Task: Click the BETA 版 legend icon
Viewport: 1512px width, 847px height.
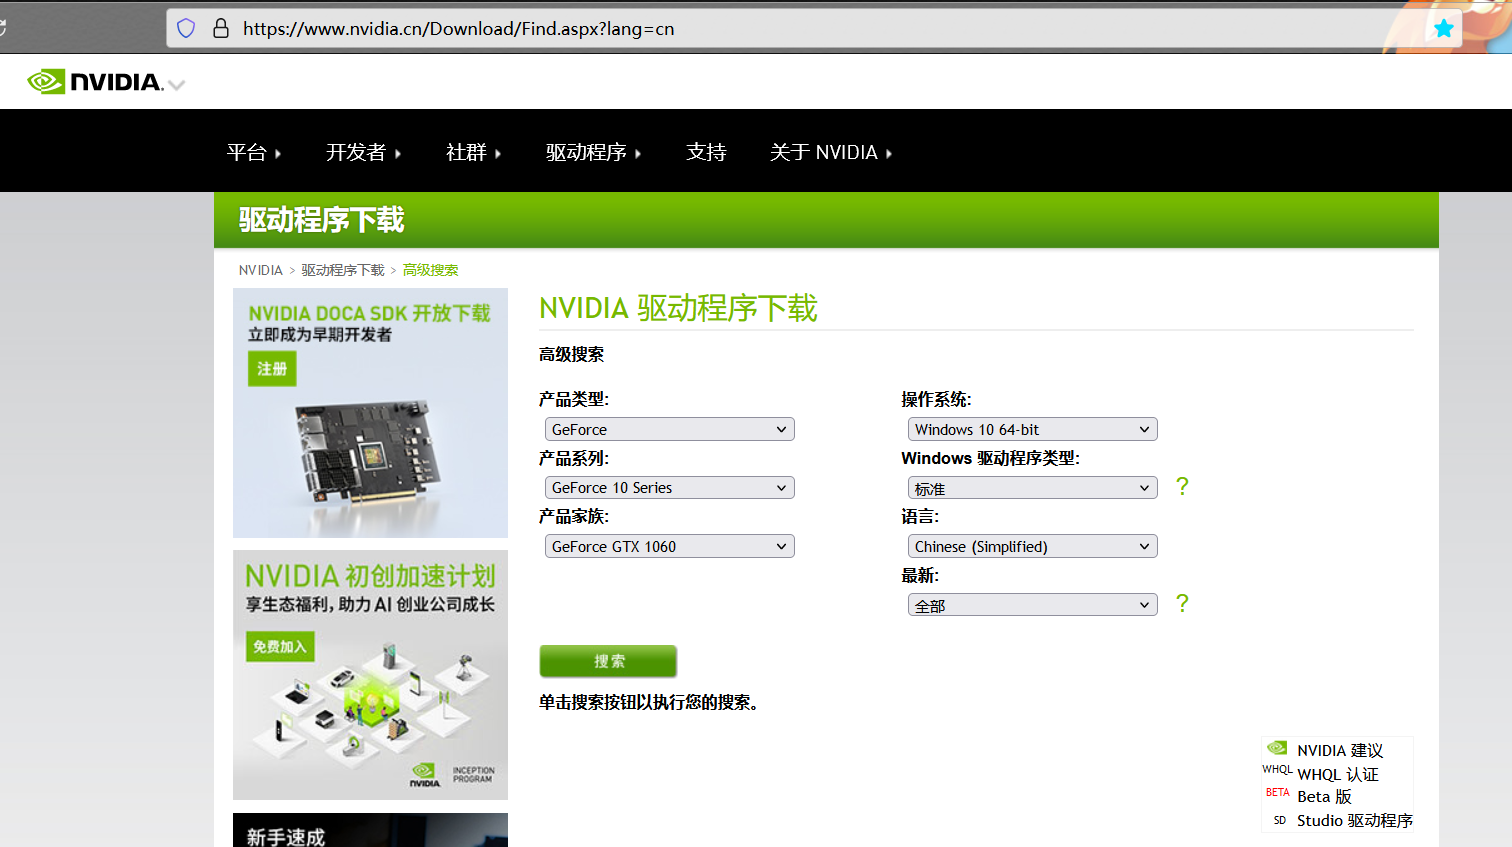Action: tap(1277, 792)
